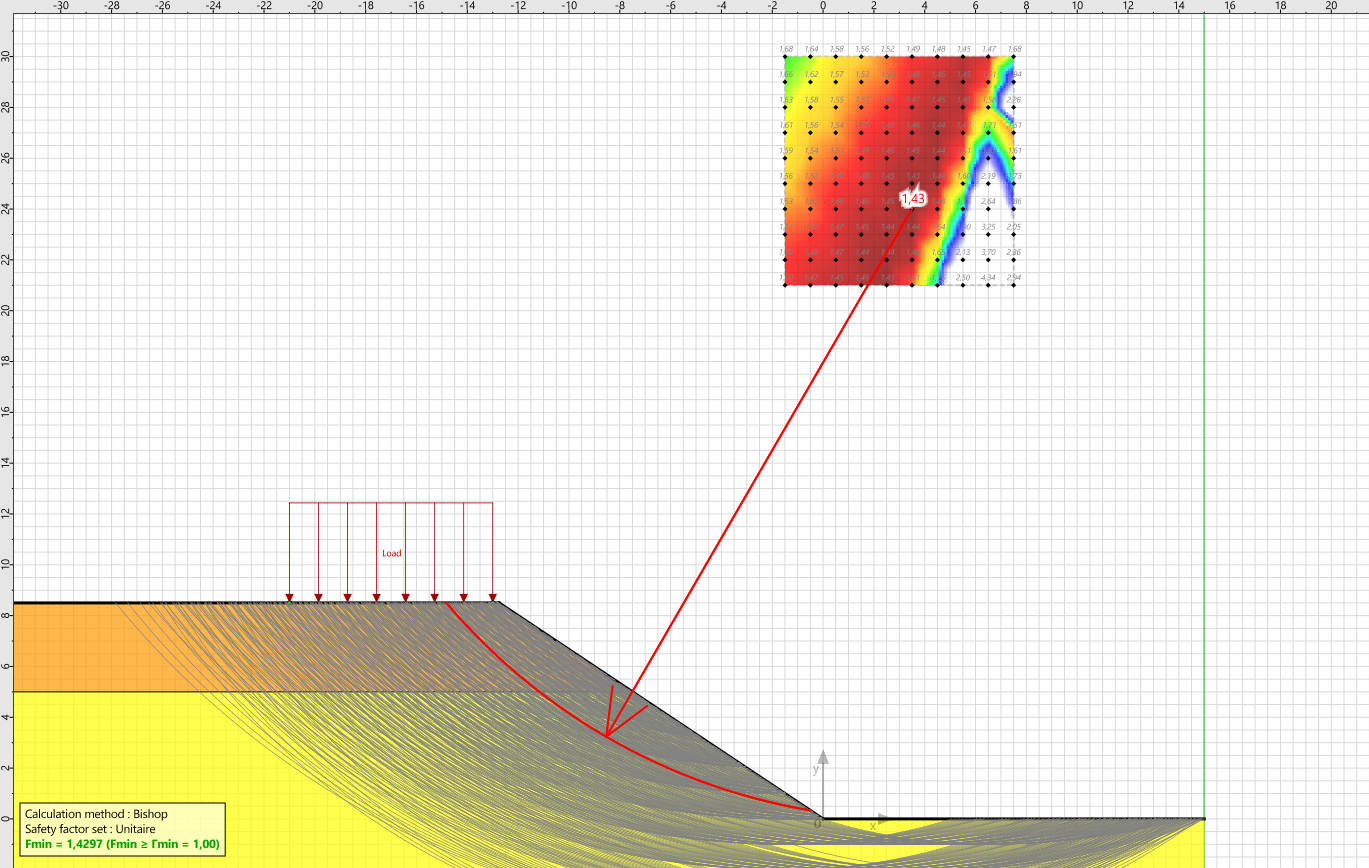This screenshot has width=1369, height=868.
Task: Click the 2,94 value at grid corner
Action: click(x=1014, y=277)
